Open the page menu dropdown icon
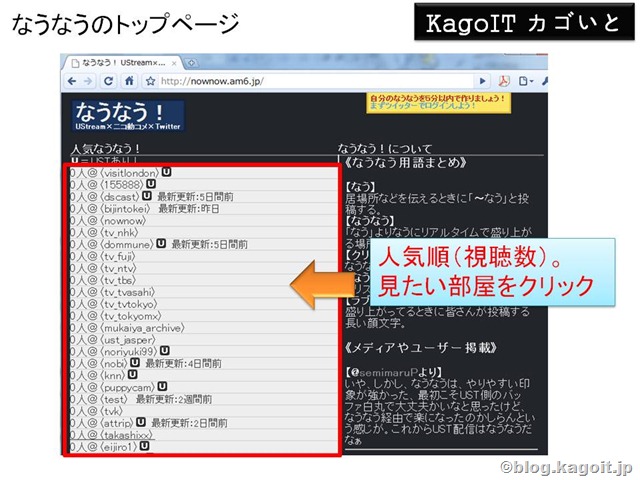The image size is (640, 480). point(526,81)
